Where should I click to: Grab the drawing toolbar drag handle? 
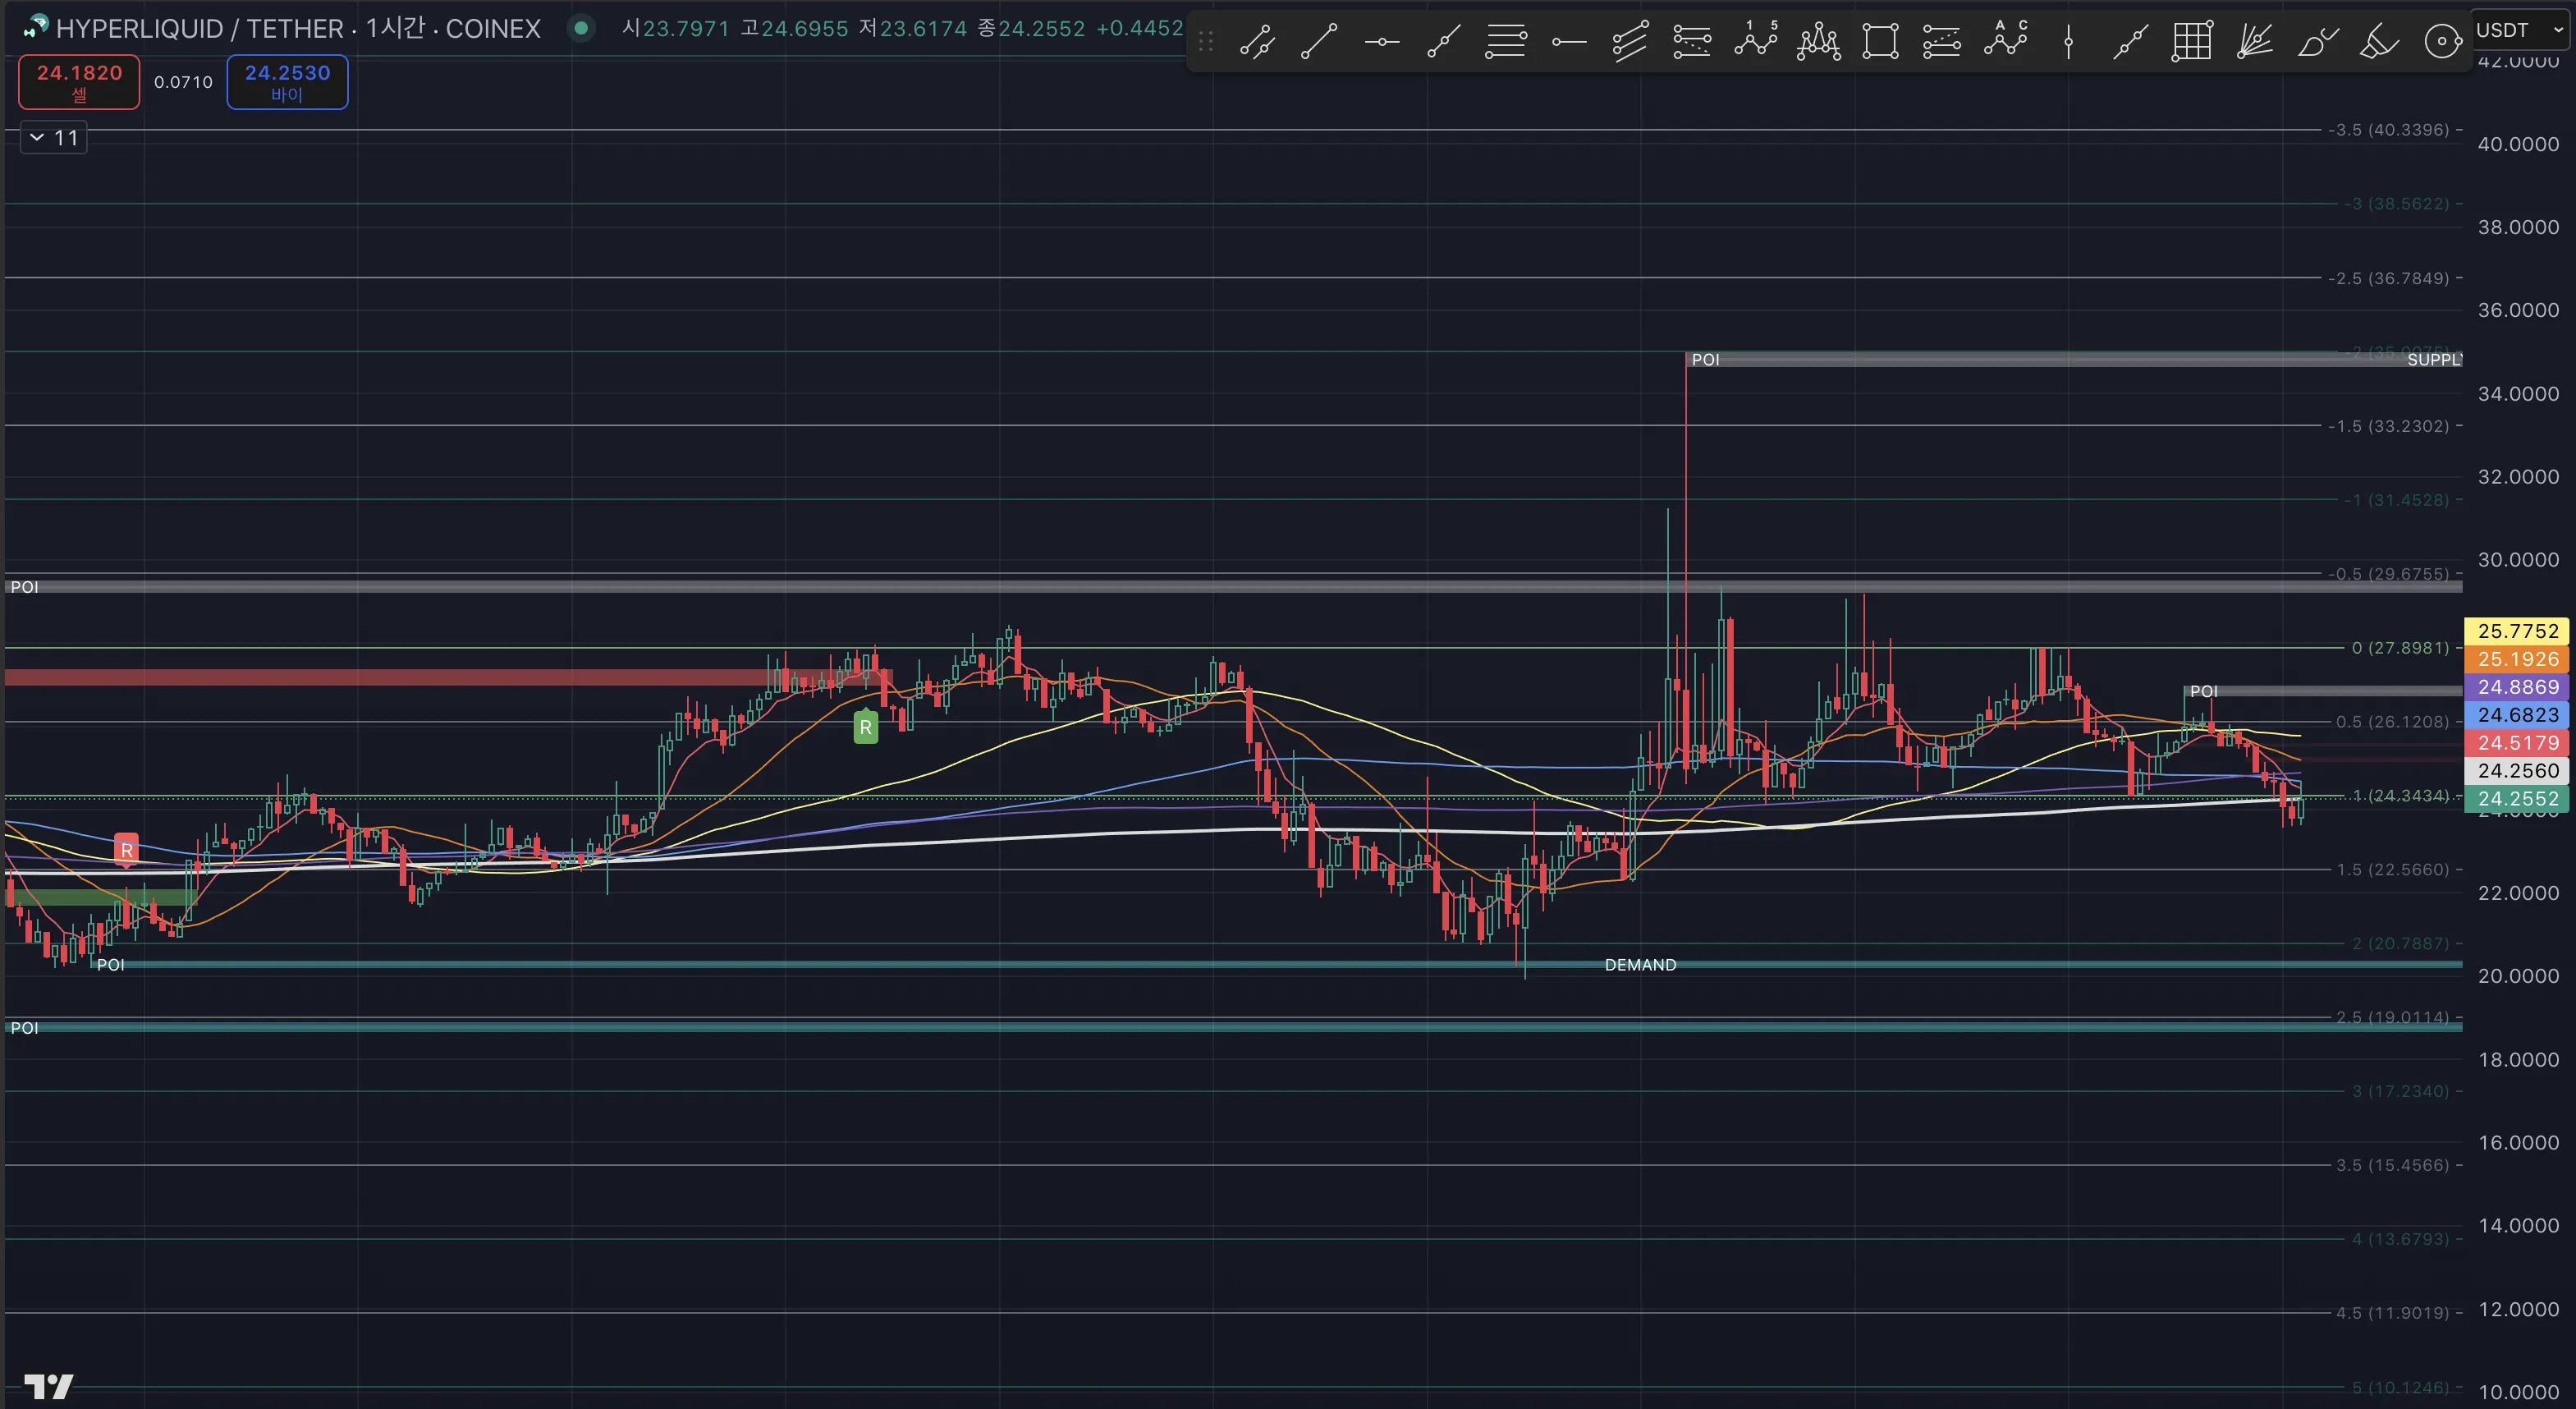[1205, 42]
